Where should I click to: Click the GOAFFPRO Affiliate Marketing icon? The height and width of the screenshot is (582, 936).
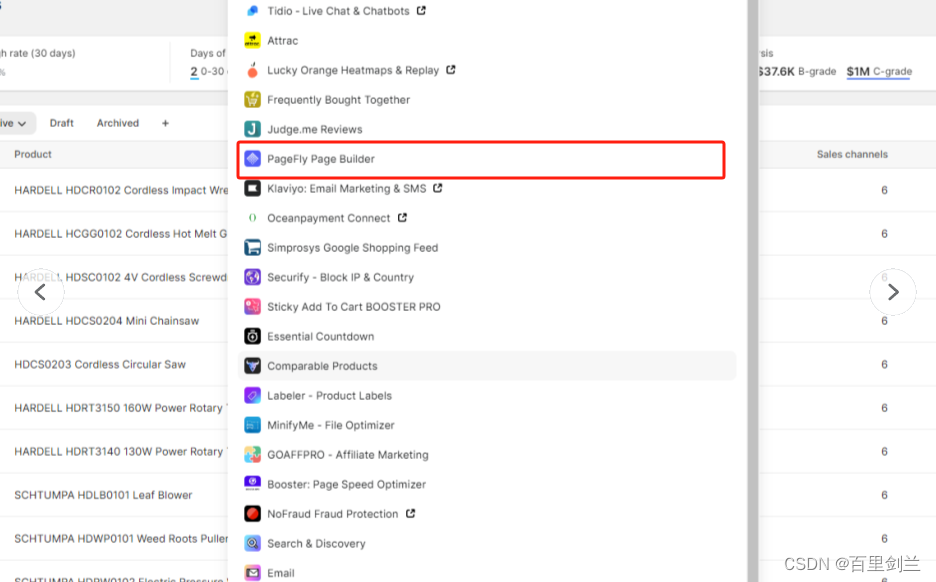(253, 455)
